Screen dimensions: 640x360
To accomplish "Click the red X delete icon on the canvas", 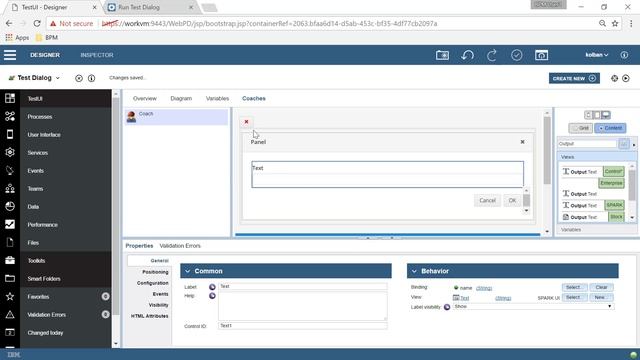I will pyautogui.click(x=246, y=122).
